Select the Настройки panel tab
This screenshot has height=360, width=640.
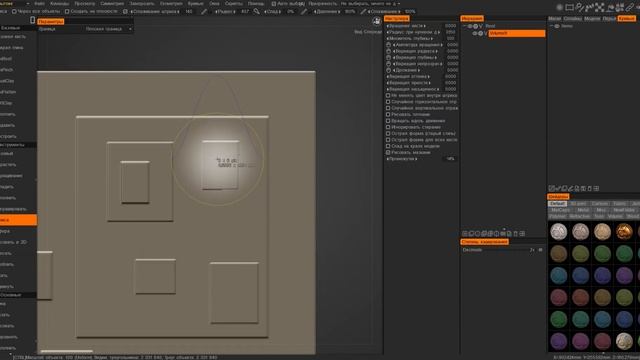coord(396,18)
